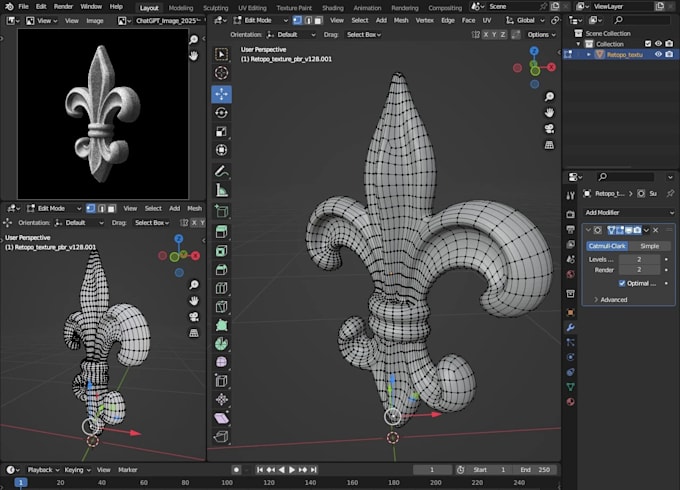The height and width of the screenshot is (490, 680).
Task: Select the Extrude Region tool
Action: coord(221,232)
